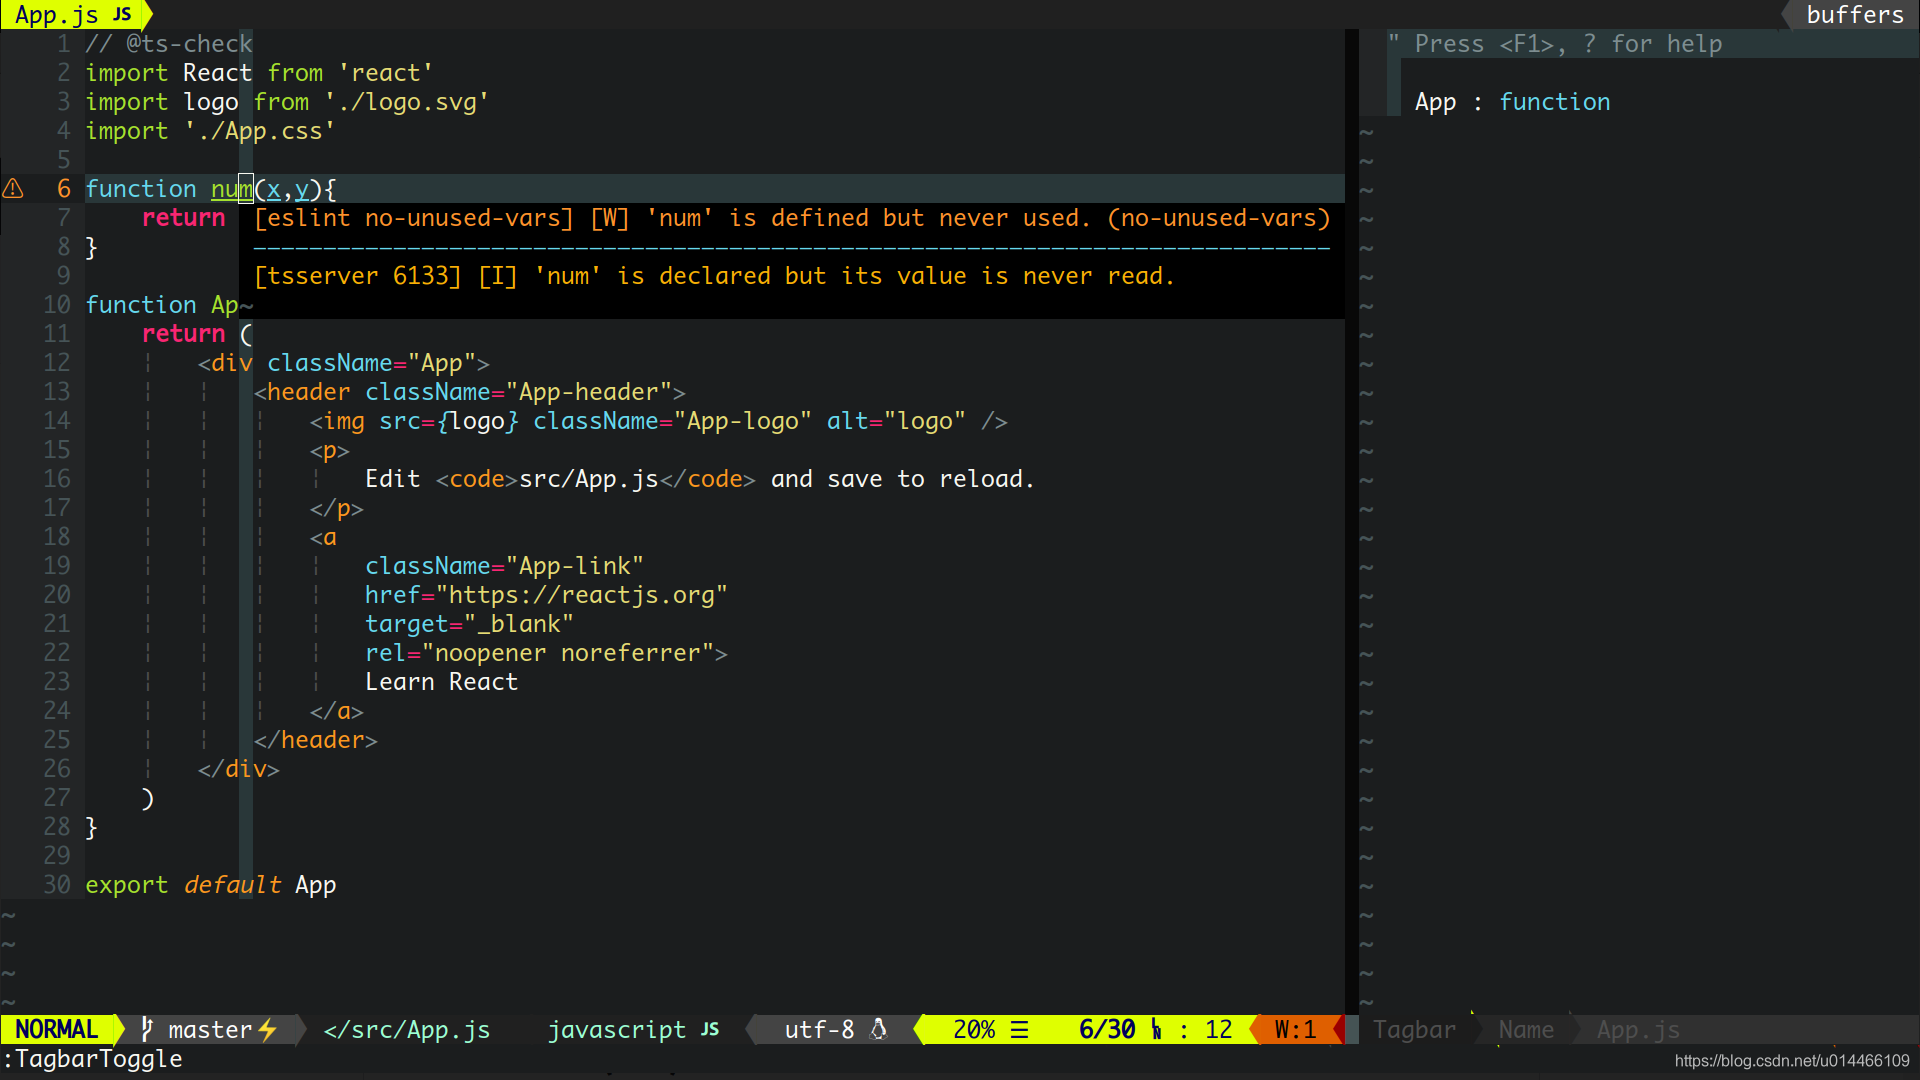Click the img tag on line 14
Viewport: 1920px width, 1080px height.
pyautogui.click(x=659, y=421)
